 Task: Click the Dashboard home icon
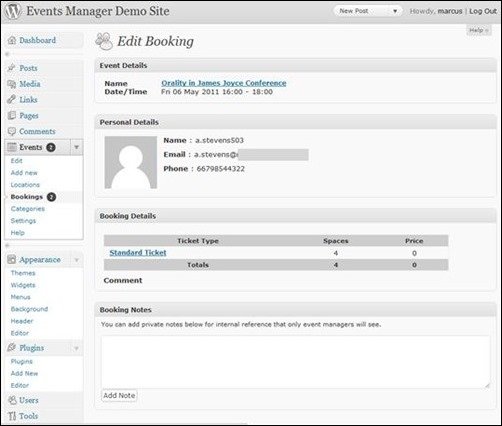click(12, 40)
